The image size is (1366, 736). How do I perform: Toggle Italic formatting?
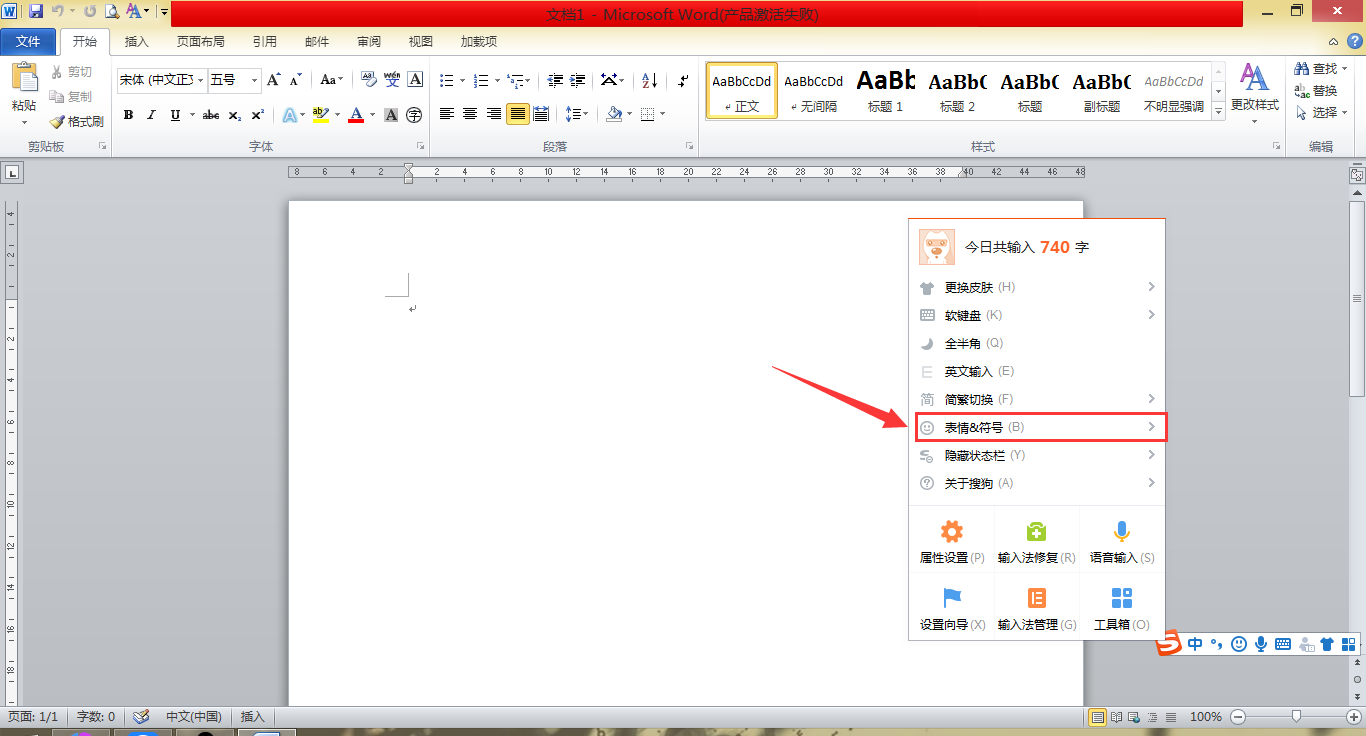click(x=152, y=115)
